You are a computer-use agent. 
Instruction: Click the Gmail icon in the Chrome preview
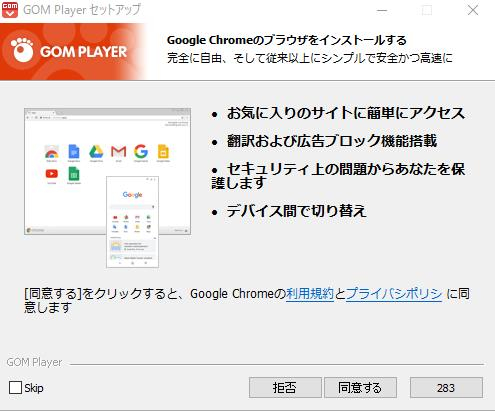[119, 152]
